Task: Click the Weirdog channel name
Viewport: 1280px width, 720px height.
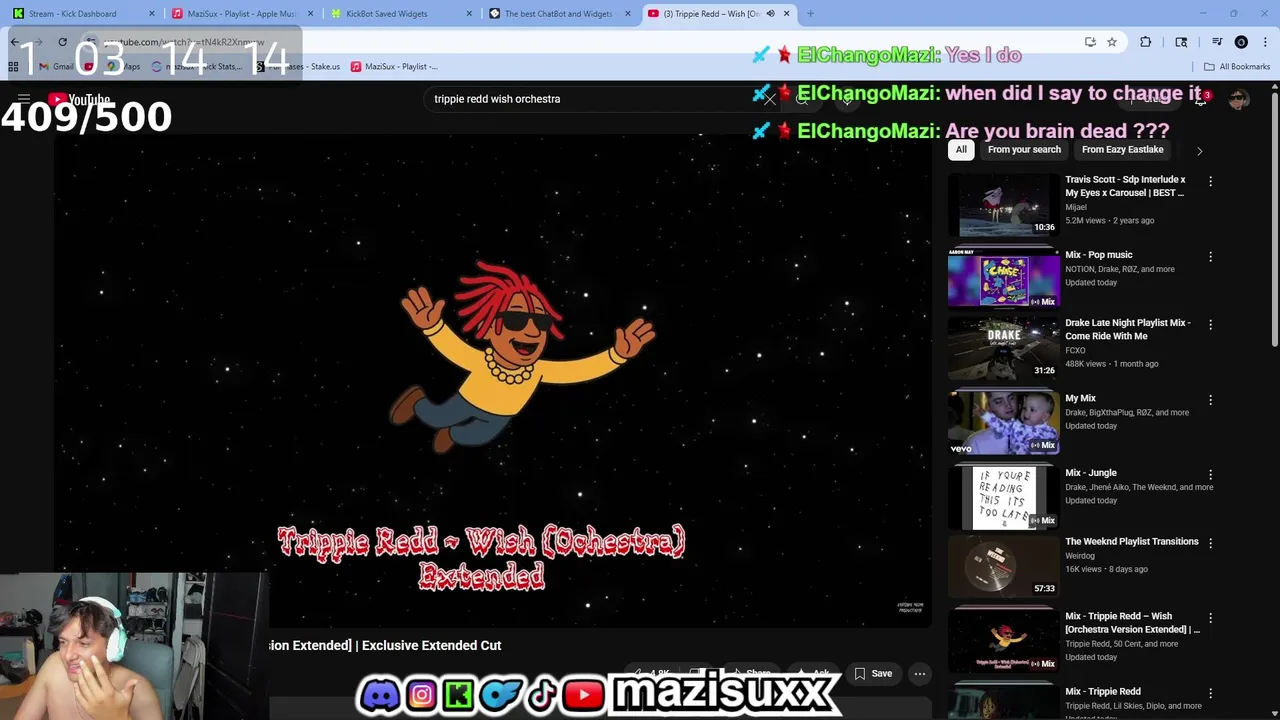Action: click(x=1080, y=556)
